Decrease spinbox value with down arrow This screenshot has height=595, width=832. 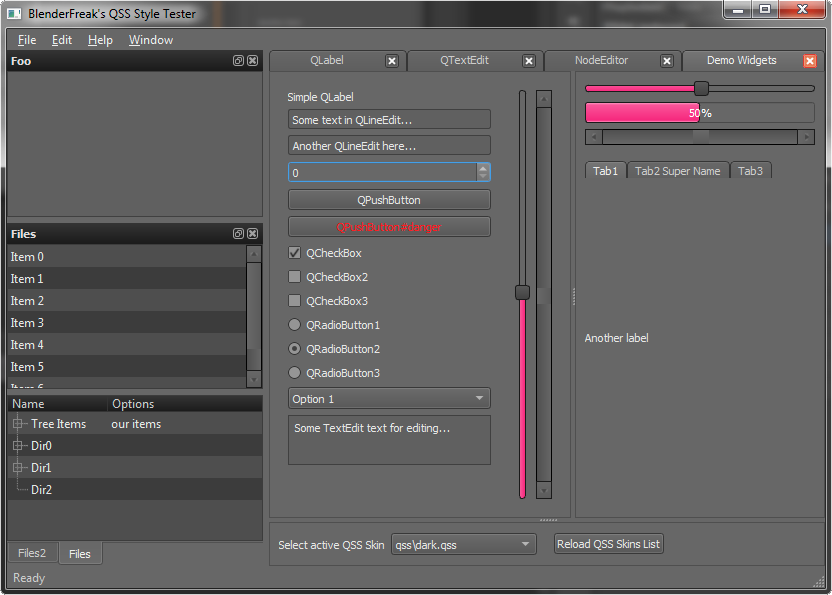(483, 176)
